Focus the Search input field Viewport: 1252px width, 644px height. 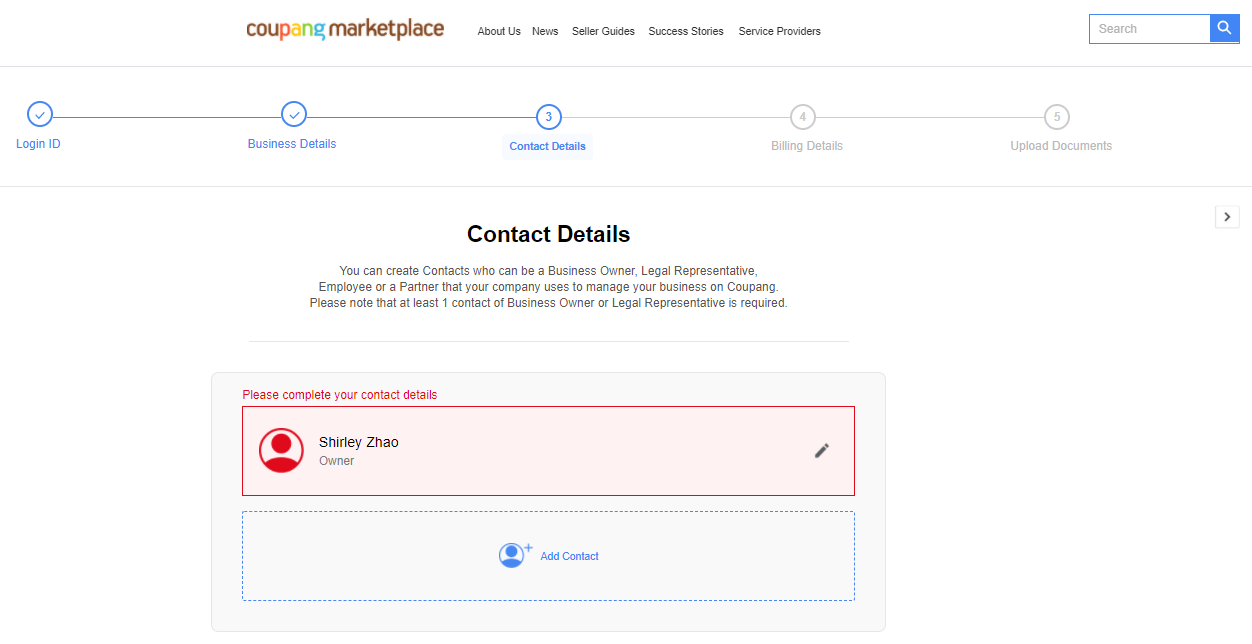pyautogui.click(x=1150, y=29)
